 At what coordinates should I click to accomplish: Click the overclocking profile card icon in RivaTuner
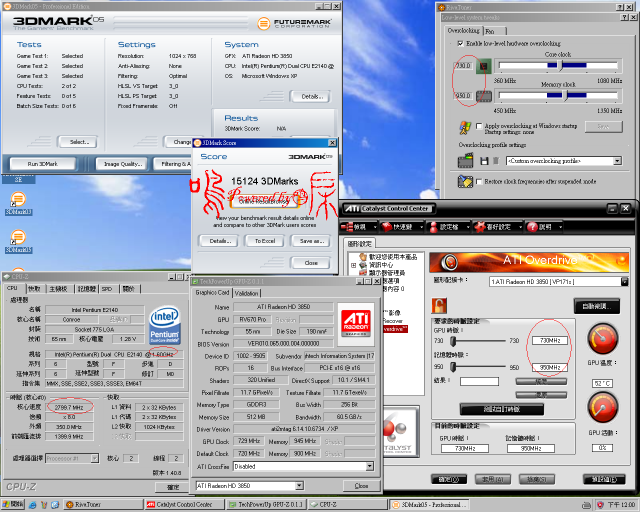click(x=465, y=160)
